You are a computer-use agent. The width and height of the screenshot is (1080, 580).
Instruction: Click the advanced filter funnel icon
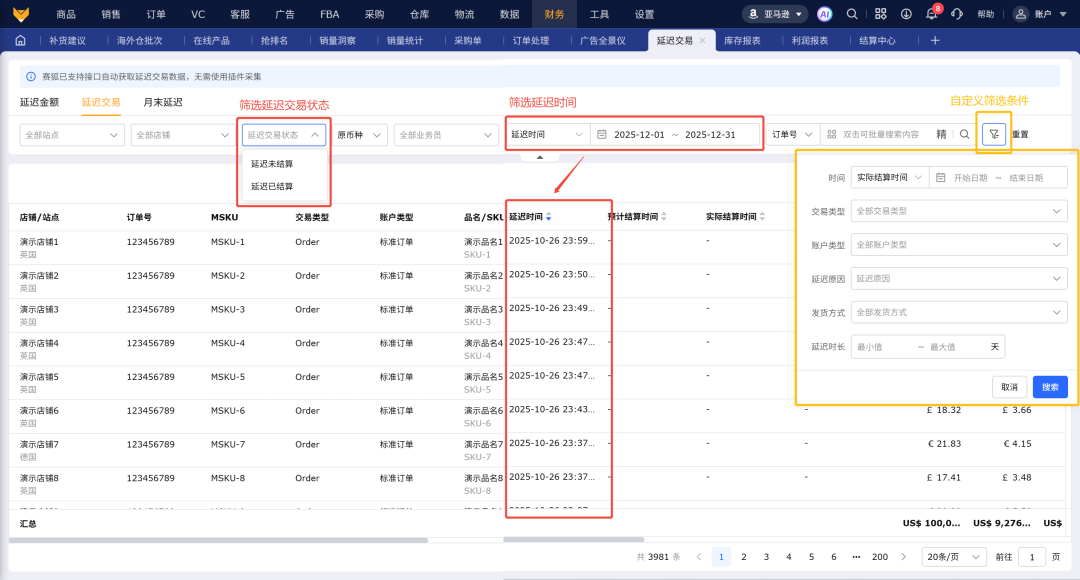[x=994, y=134]
